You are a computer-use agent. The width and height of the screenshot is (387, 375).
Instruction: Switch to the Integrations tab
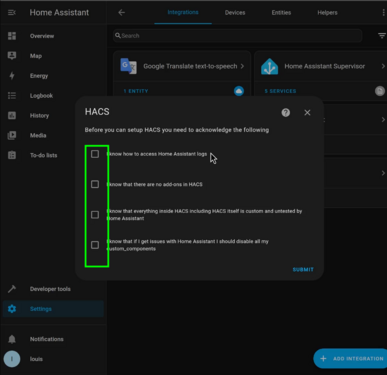(x=183, y=12)
